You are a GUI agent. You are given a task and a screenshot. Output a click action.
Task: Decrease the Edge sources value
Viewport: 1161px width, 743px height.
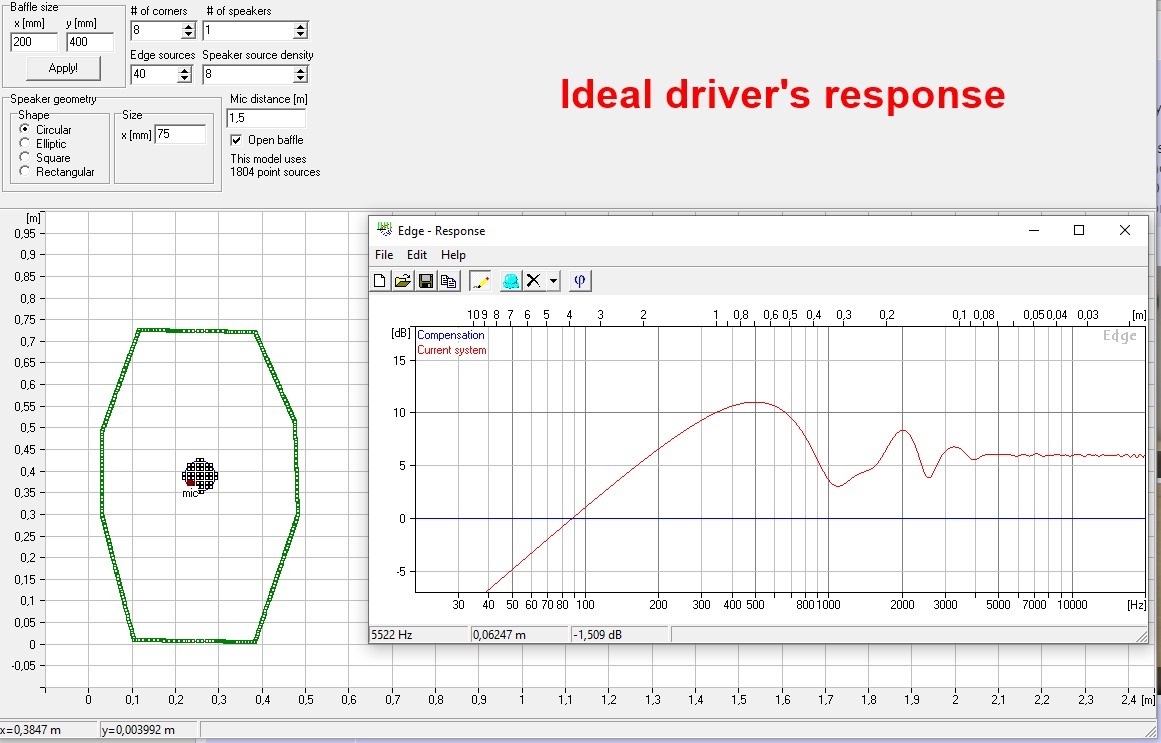(x=185, y=78)
